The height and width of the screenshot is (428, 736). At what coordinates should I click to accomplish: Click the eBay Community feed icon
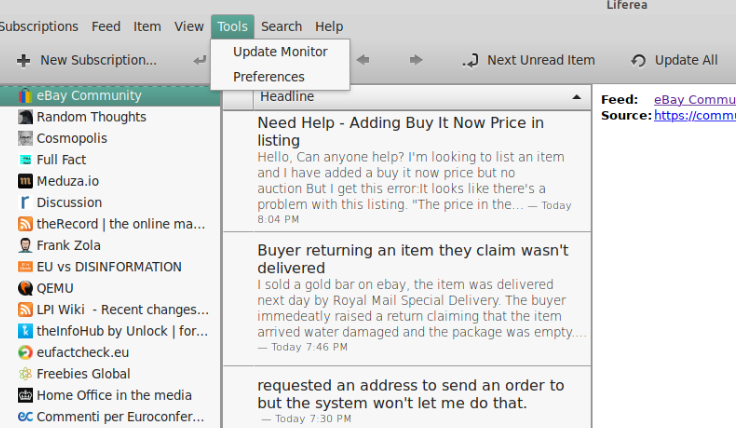26,96
